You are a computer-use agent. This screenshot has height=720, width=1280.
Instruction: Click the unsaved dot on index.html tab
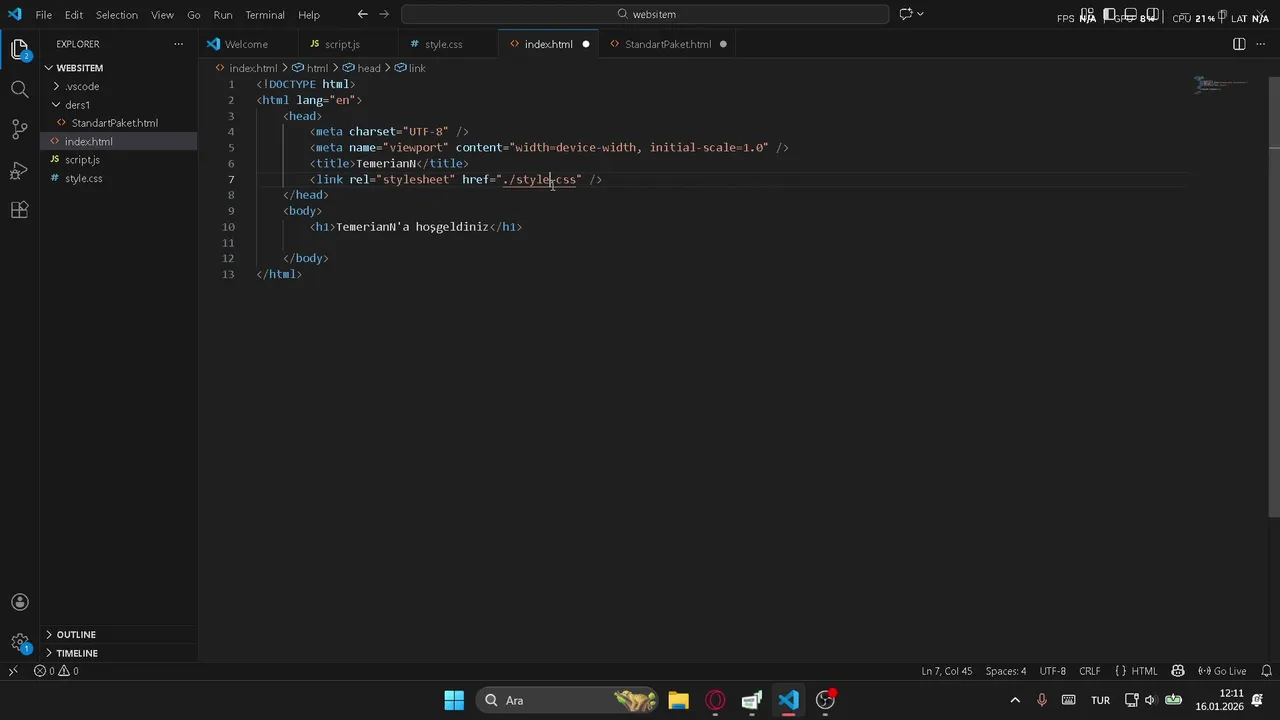tap(586, 44)
